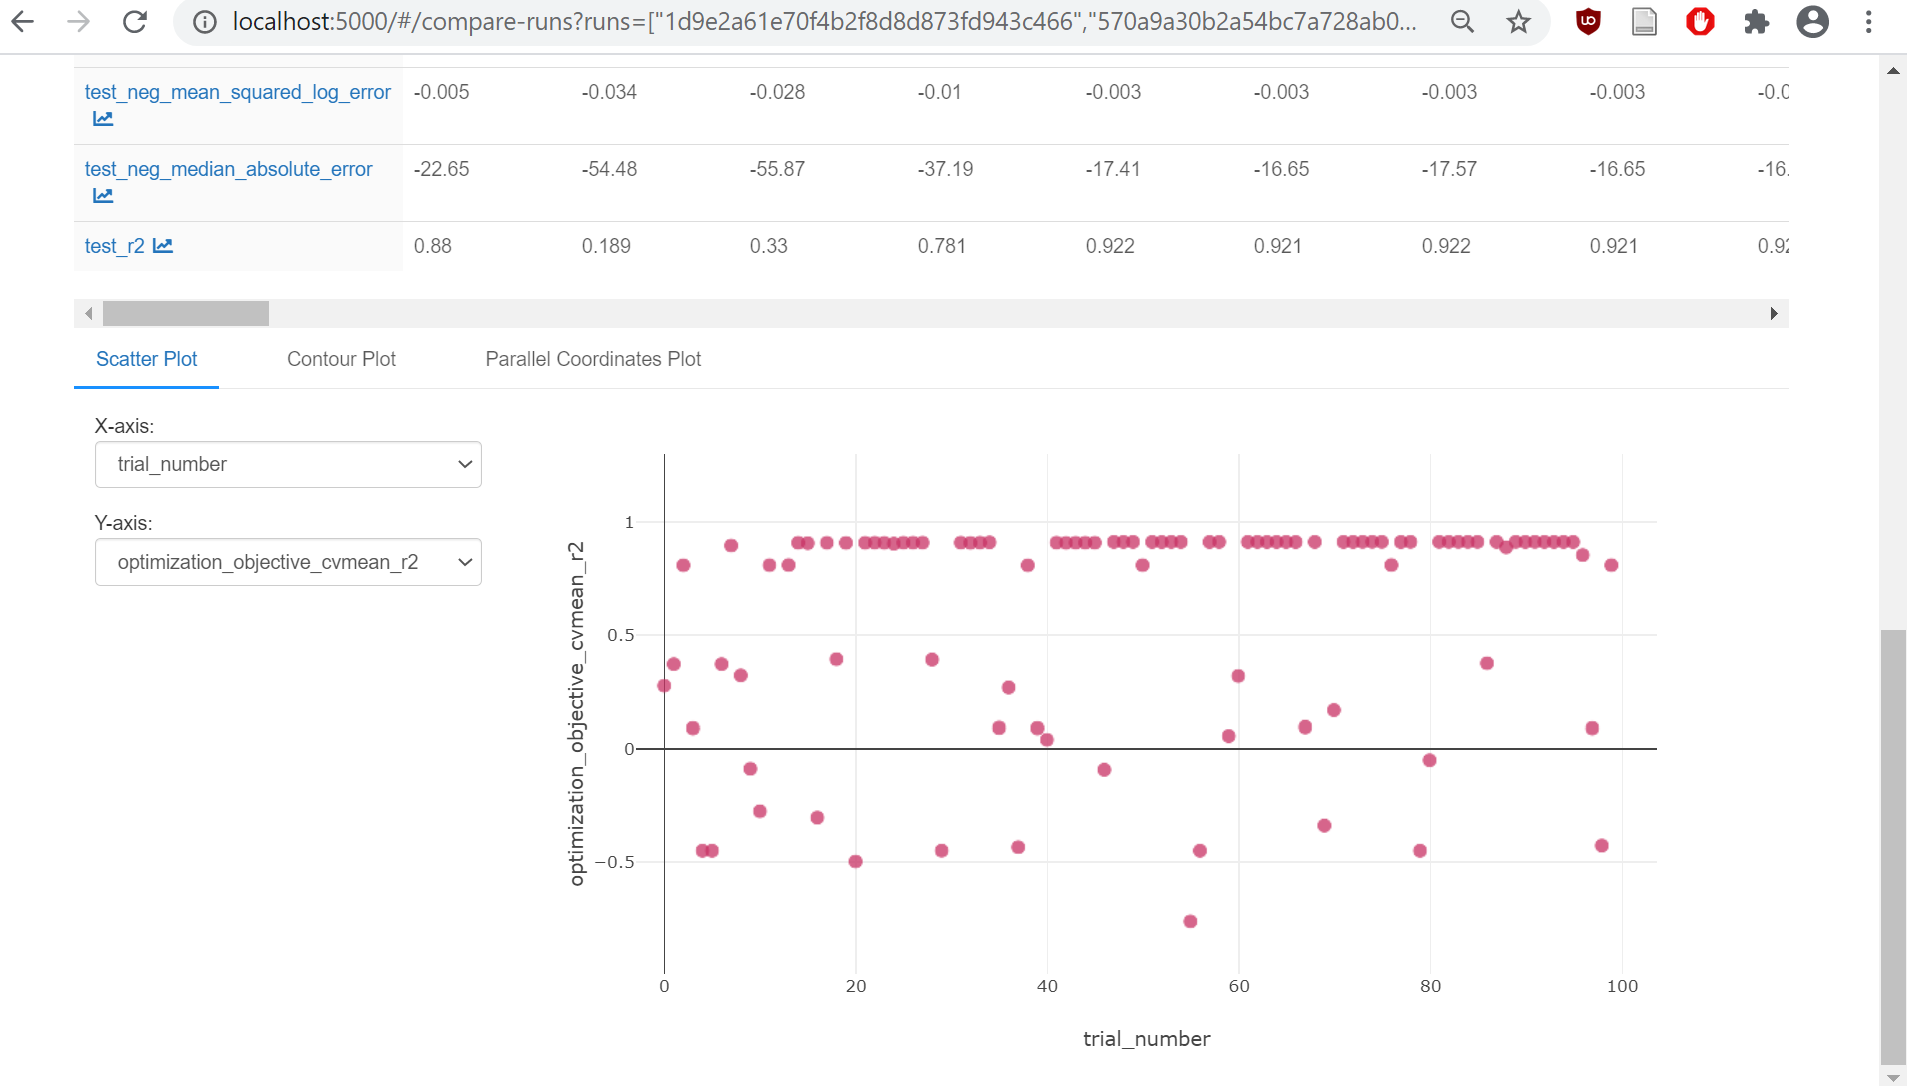
Task: Click the trial_number axis title
Action: pos(1146,1039)
